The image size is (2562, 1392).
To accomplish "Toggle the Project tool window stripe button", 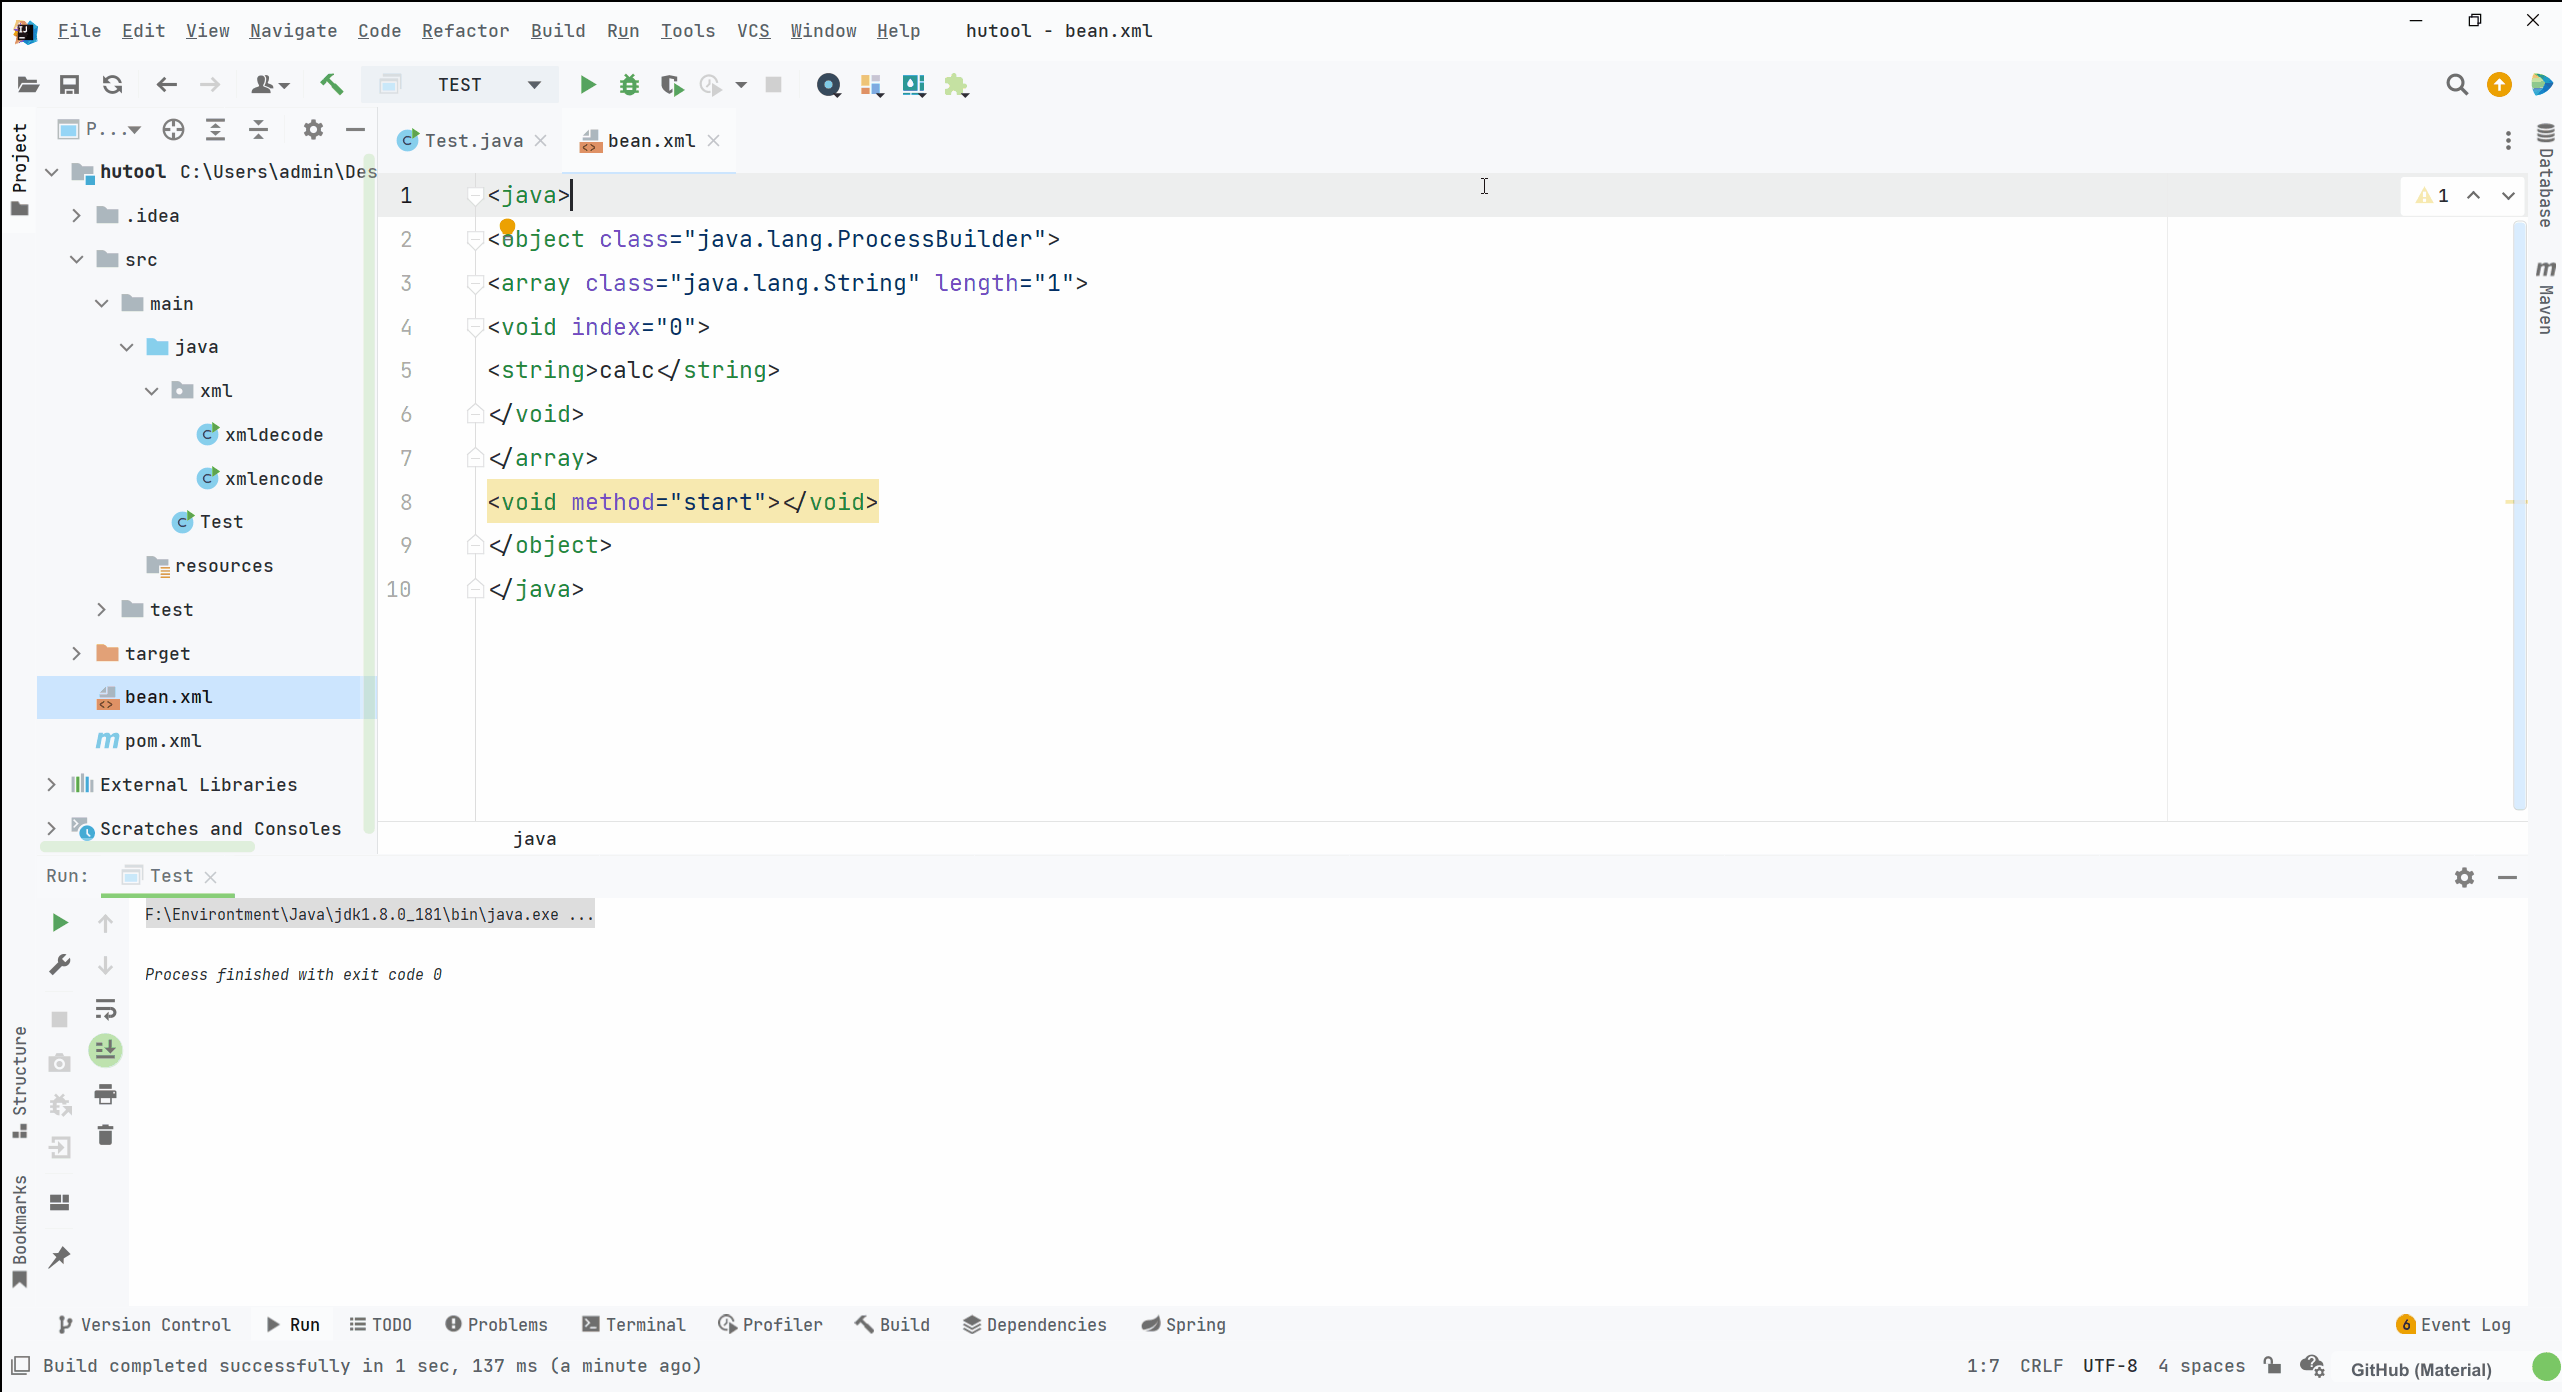I will 19,169.
